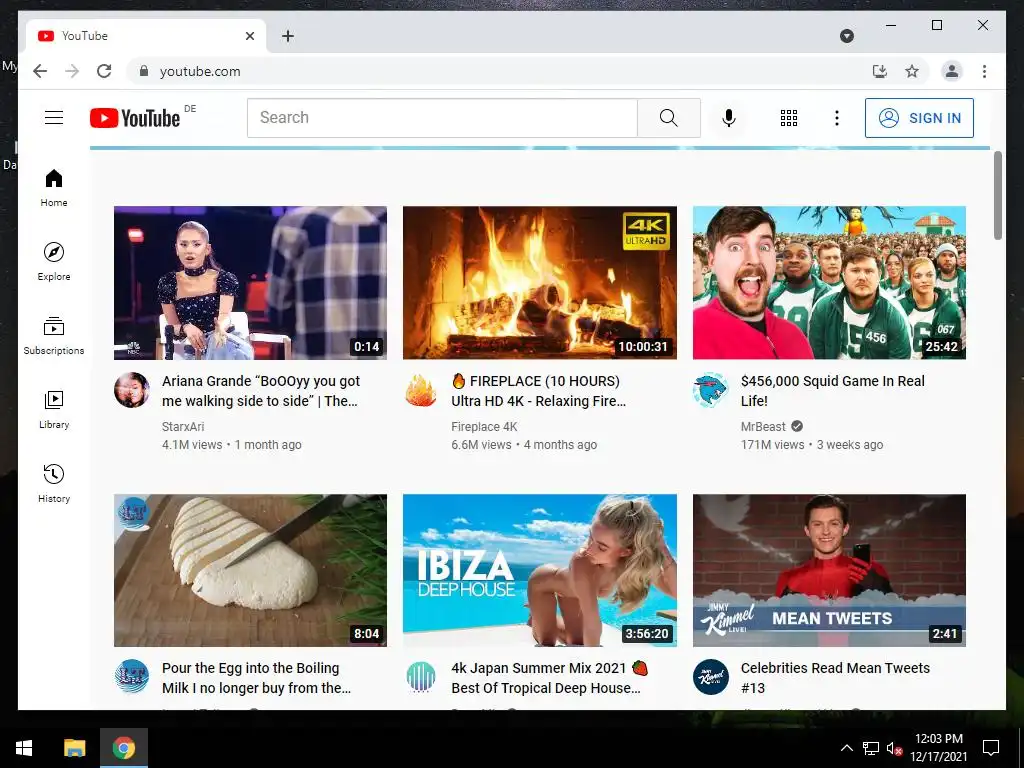Click the page's vertical scrollbar thumb
This screenshot has height=768, width=1024.
tap(997, 195)
